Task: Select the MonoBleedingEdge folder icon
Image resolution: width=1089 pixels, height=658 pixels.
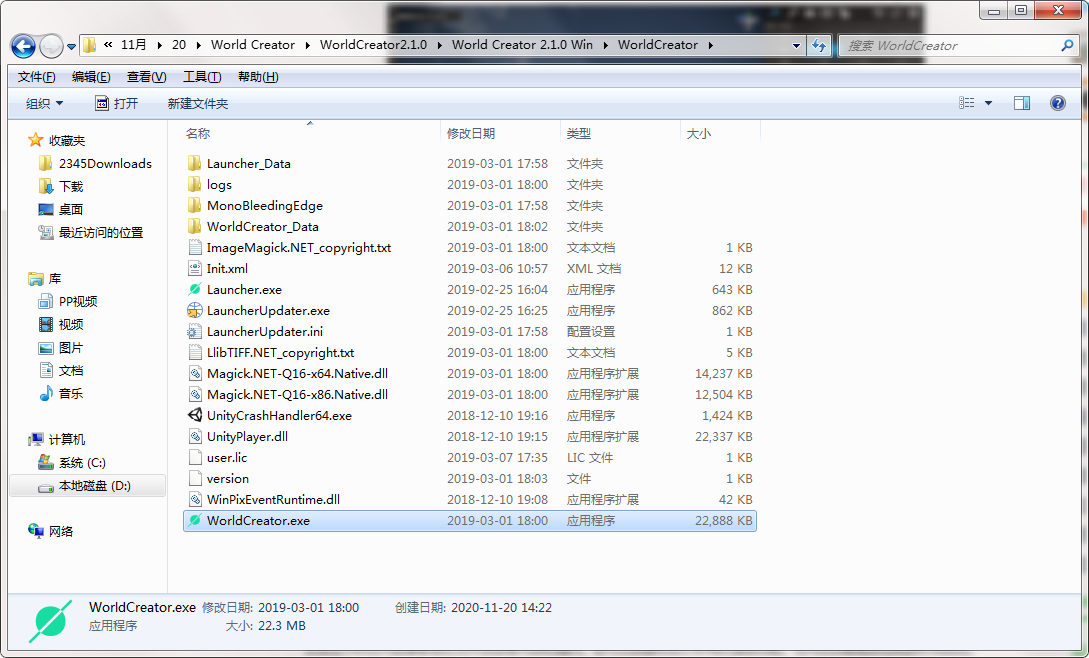Action: click(195, 206)
